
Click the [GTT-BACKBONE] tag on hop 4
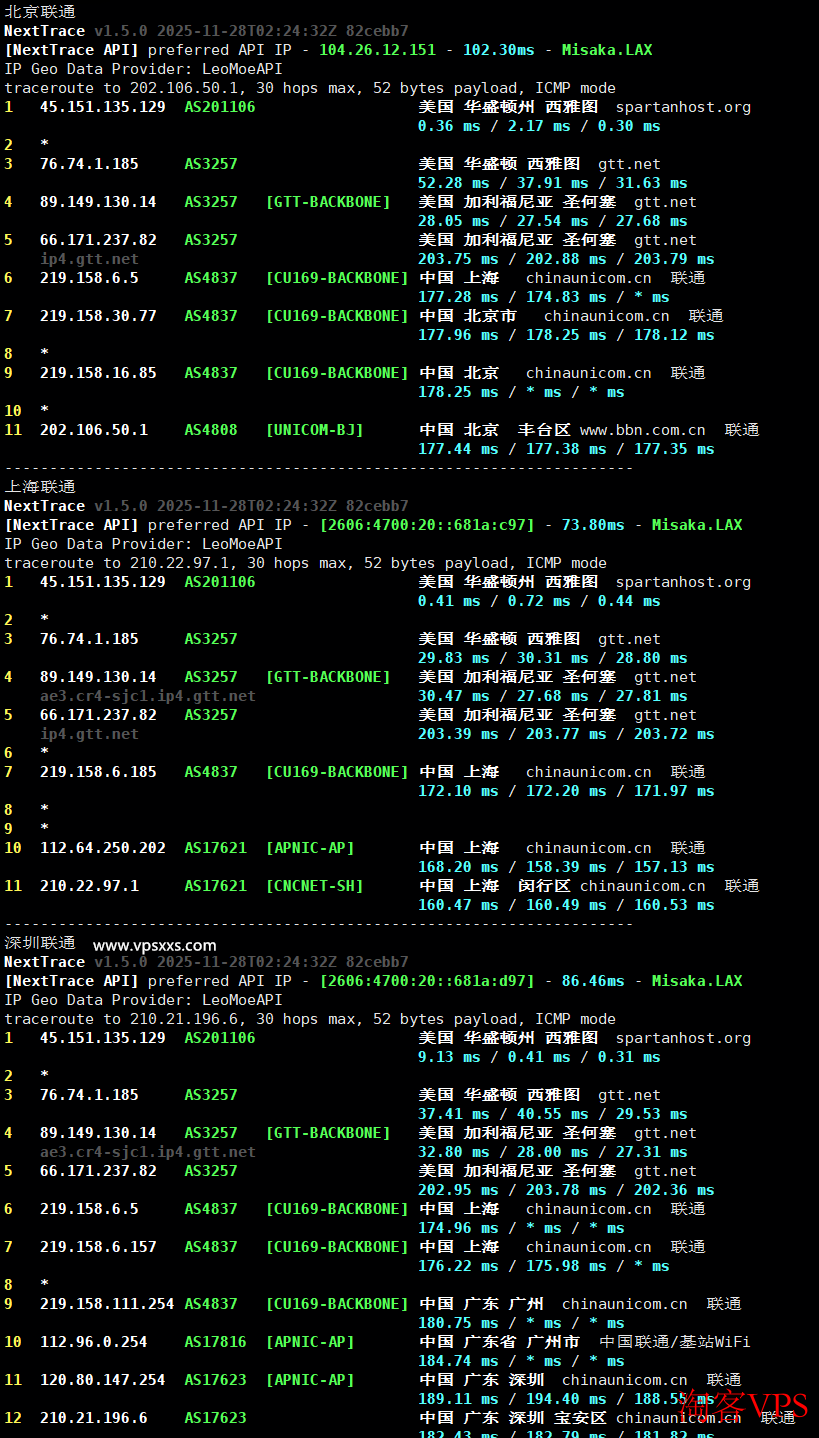coord(328,201)
